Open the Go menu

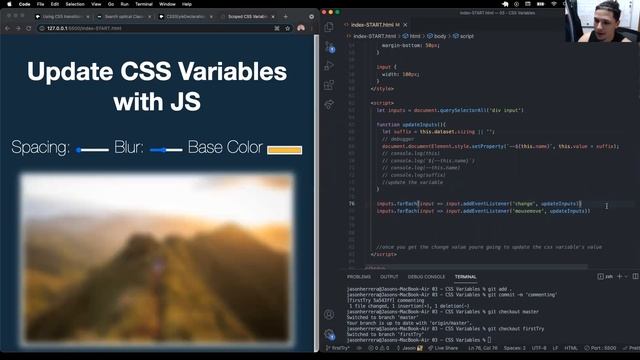(x=111, y=4)
